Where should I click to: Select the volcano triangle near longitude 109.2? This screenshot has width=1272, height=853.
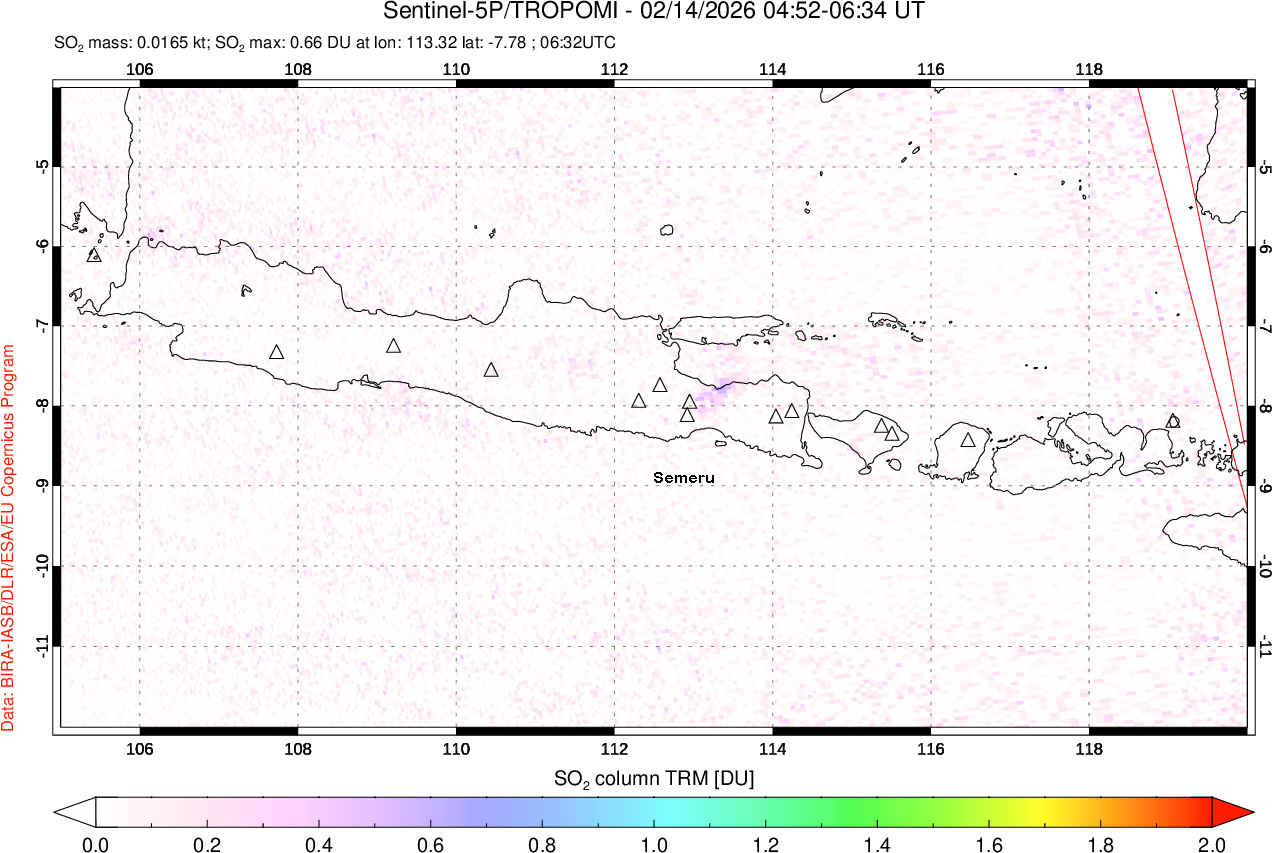click(x=394, y=346)
